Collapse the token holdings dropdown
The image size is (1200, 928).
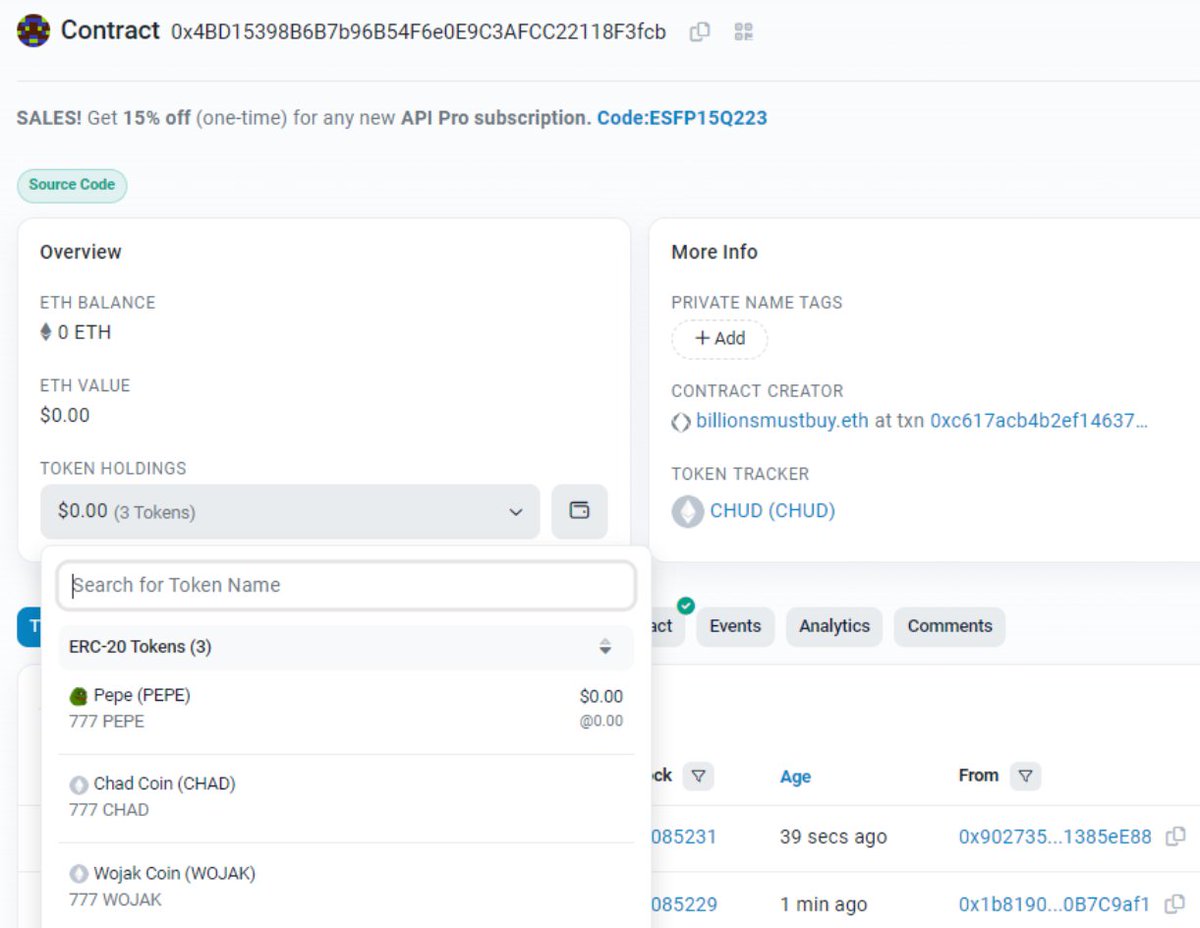coord(290,511)
